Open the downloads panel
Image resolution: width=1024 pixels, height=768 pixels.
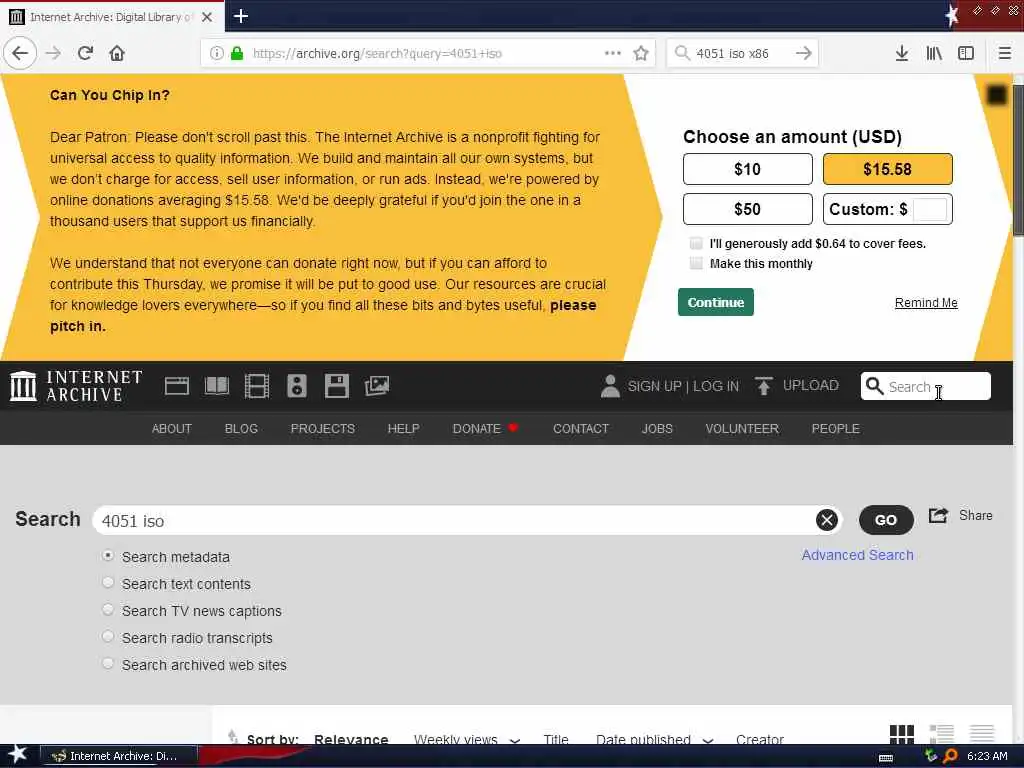pos(902,53)
